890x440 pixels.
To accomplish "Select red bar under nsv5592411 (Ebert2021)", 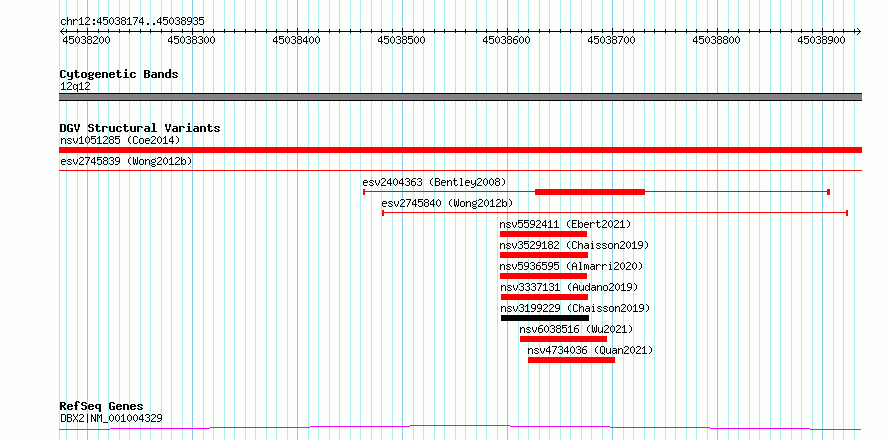I will coord(543,234).
